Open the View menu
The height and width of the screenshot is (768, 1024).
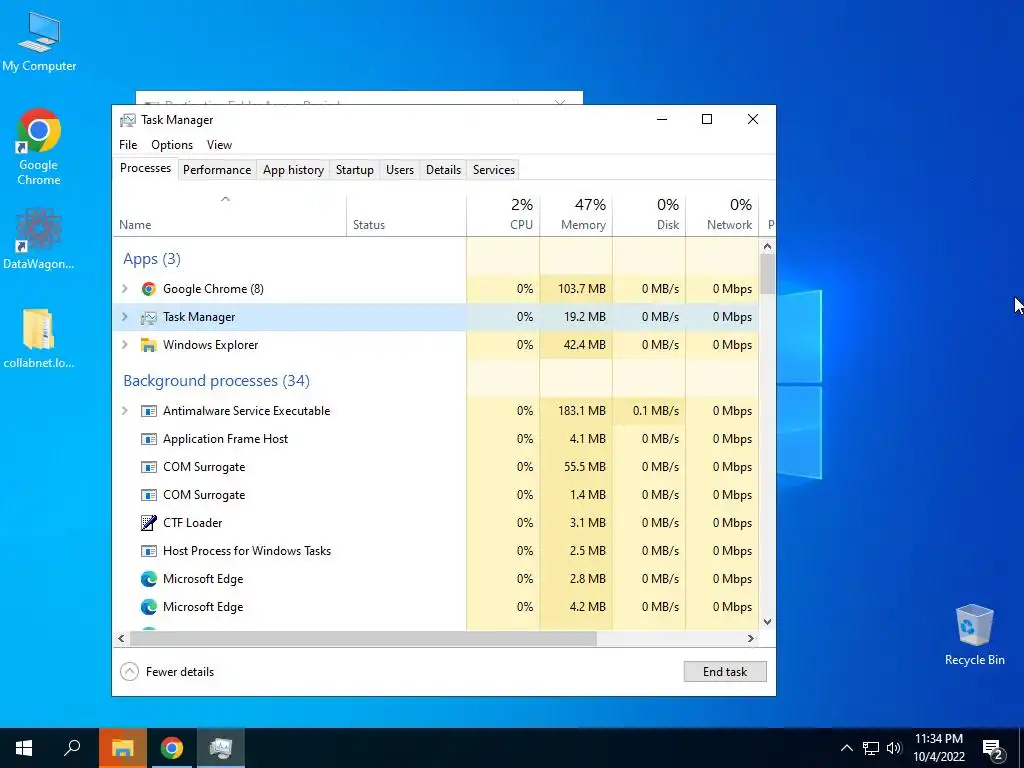point(219,145)
